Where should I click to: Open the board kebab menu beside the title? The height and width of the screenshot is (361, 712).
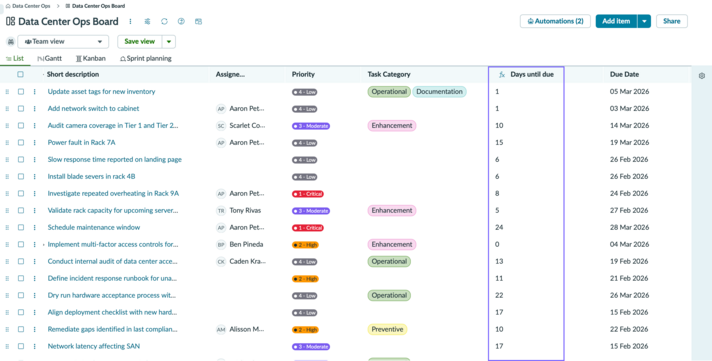[x=130, y=21]
